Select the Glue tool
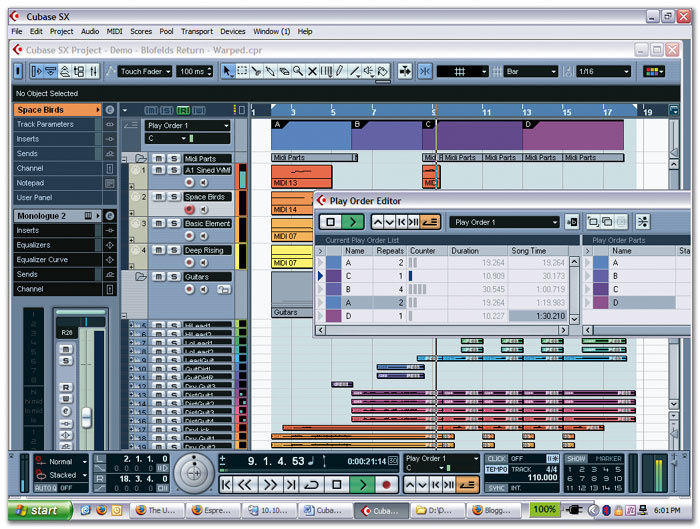This screenshot has height=529, width=700. pos(270,71)
